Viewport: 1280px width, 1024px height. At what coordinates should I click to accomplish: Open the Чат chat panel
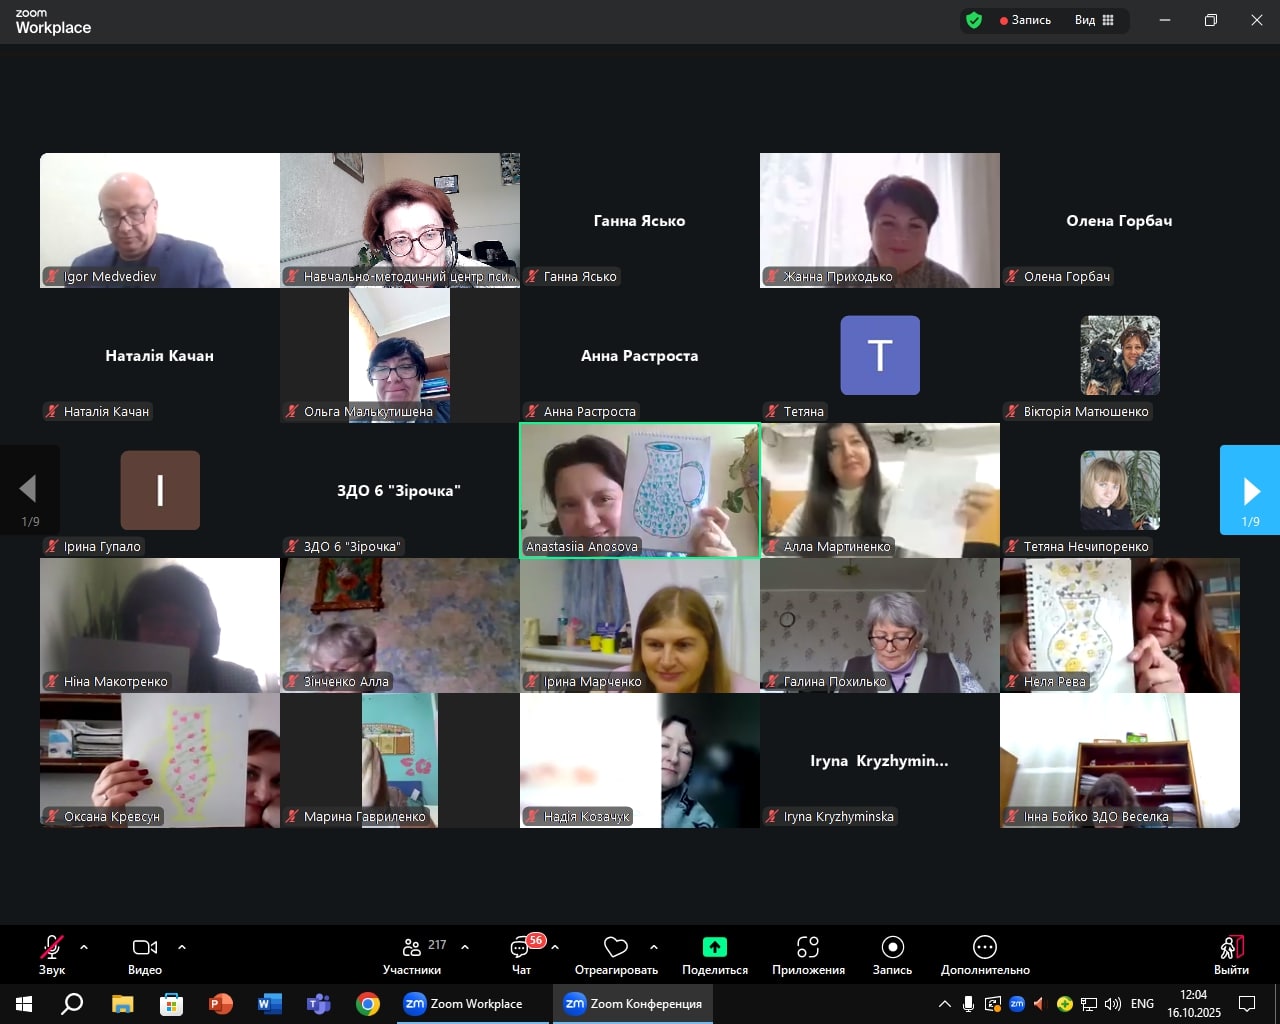click(521, 955)
